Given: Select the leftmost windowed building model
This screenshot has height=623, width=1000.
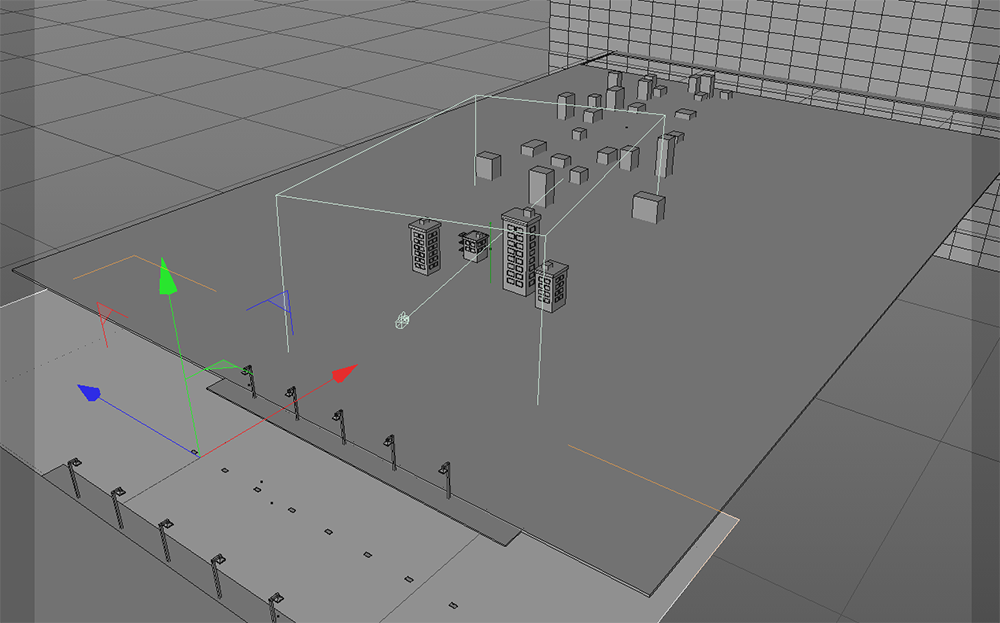Looking at the screenshot, I should click(425, 247).
